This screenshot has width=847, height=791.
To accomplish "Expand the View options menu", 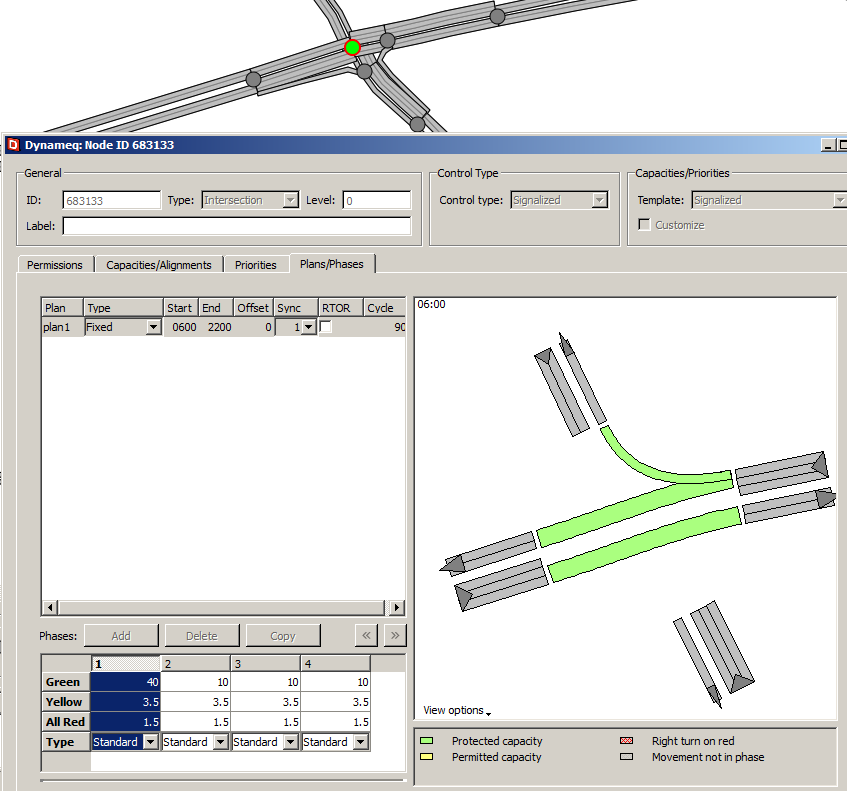I will 457,710.
